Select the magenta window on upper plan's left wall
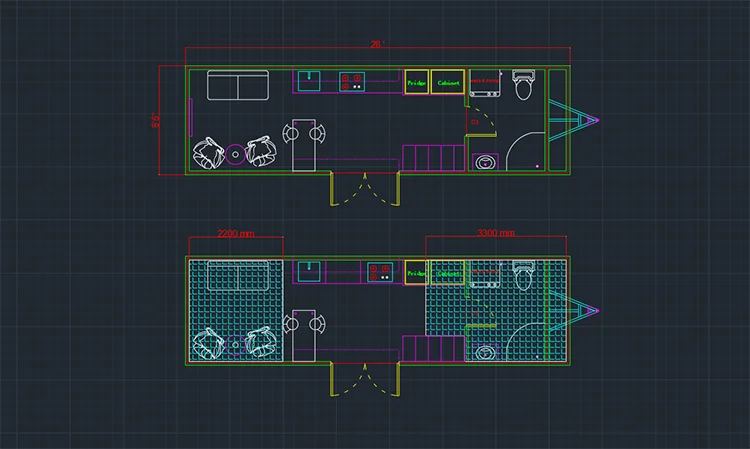750x449 pixels. pos(191,118)
